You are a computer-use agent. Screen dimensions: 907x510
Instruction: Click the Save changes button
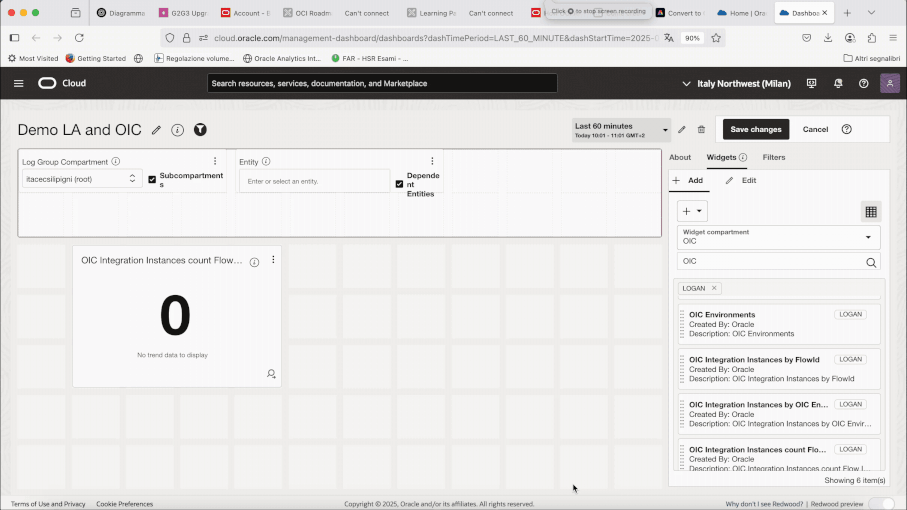click(x=755, y=130)
